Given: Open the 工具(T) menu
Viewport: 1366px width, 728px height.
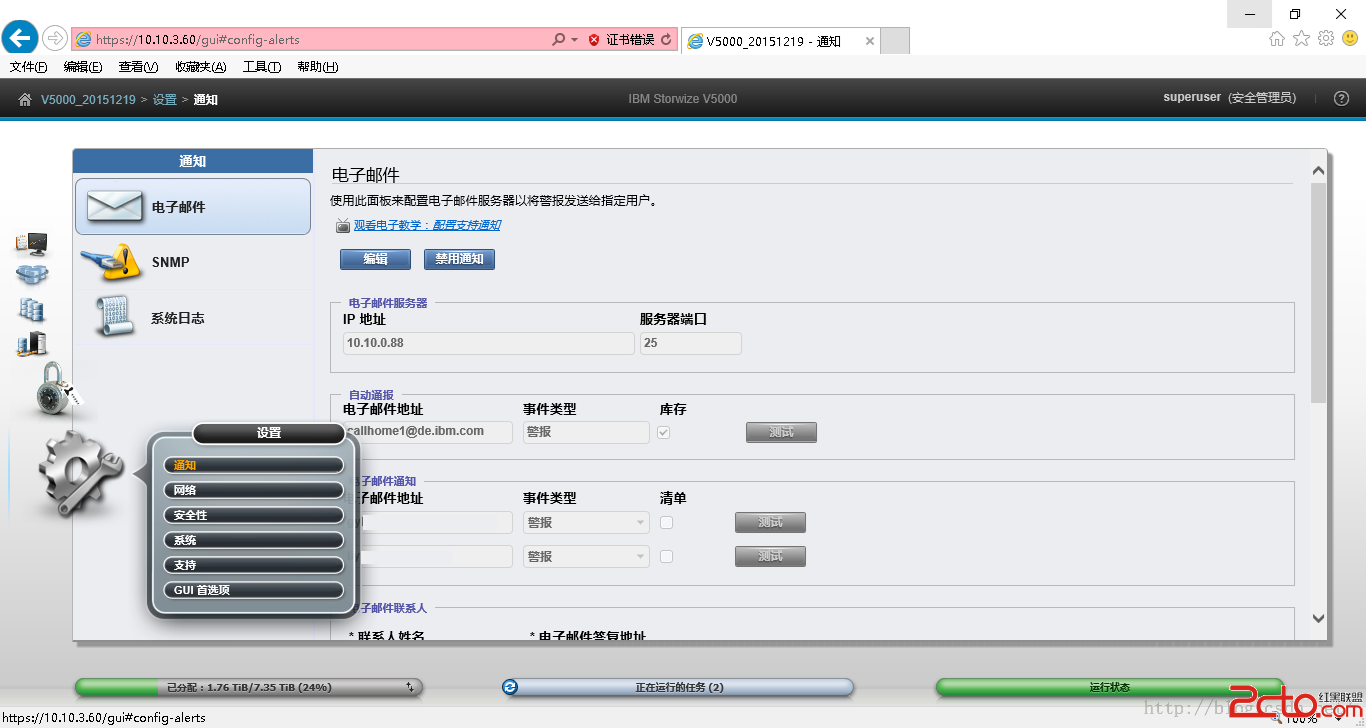Looking at the screenshot, I should 262,67.
